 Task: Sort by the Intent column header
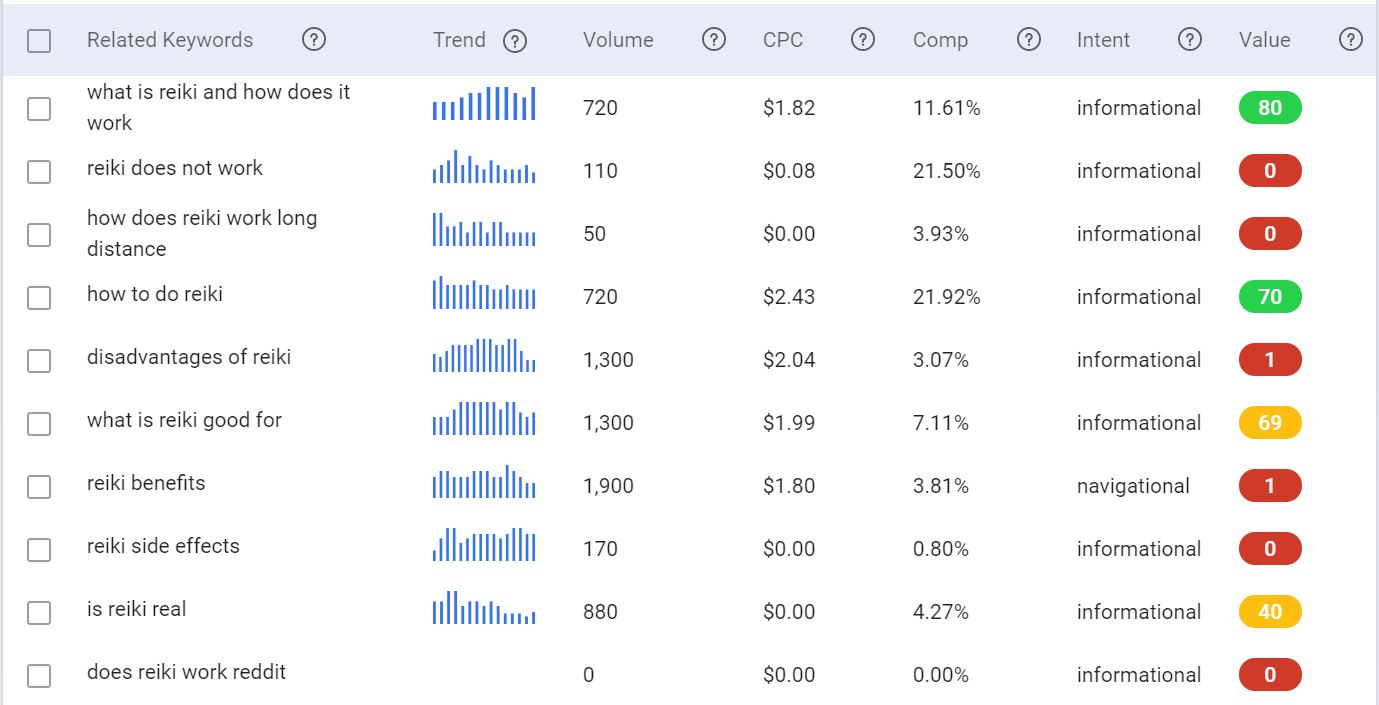1103,40
